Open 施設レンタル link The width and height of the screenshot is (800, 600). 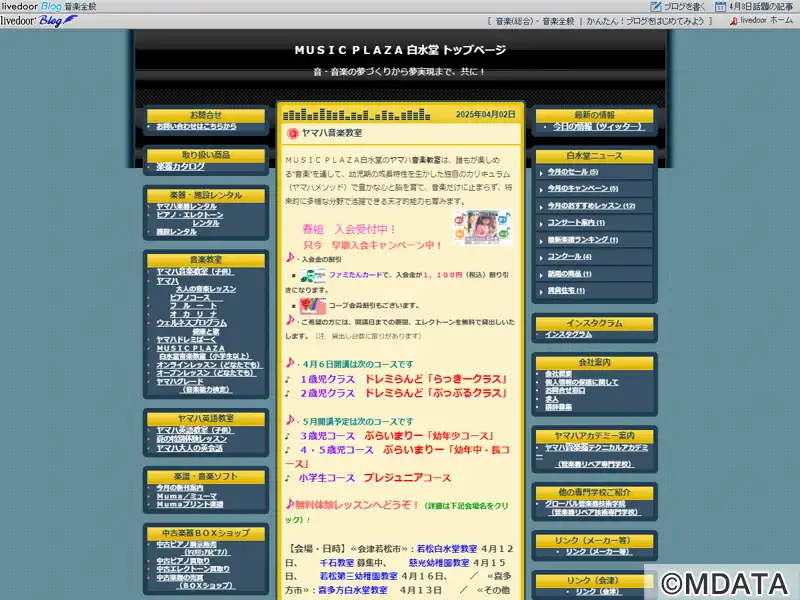177,232
